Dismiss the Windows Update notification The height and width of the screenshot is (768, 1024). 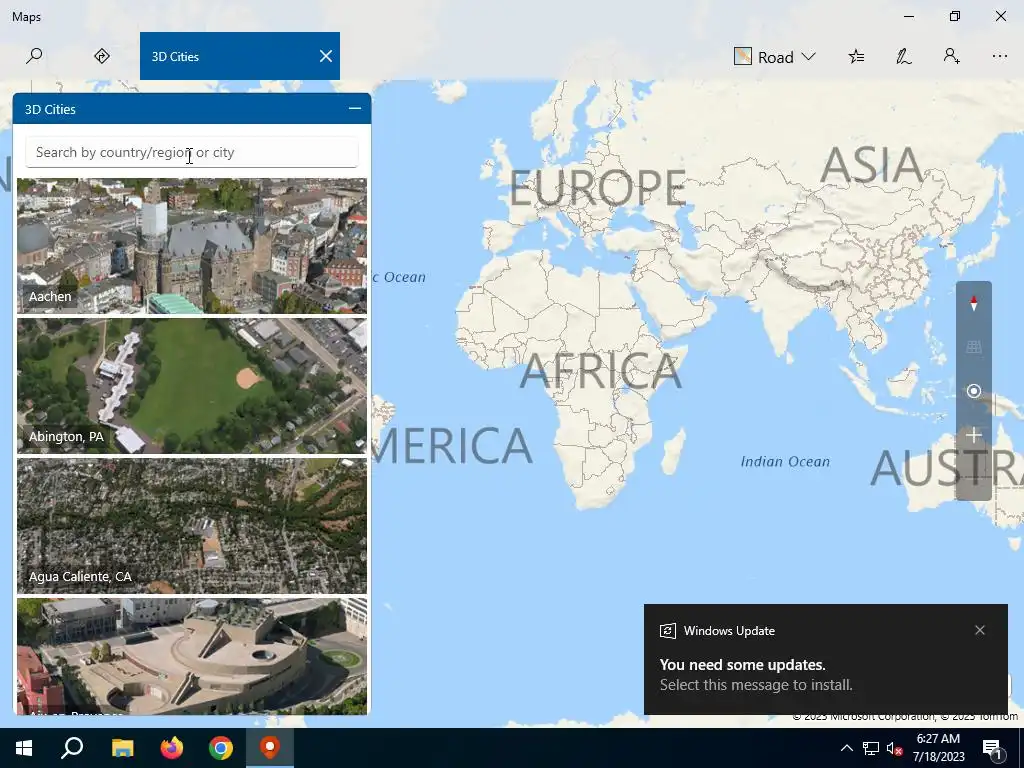pyautogui.click(x=980, y=630)
